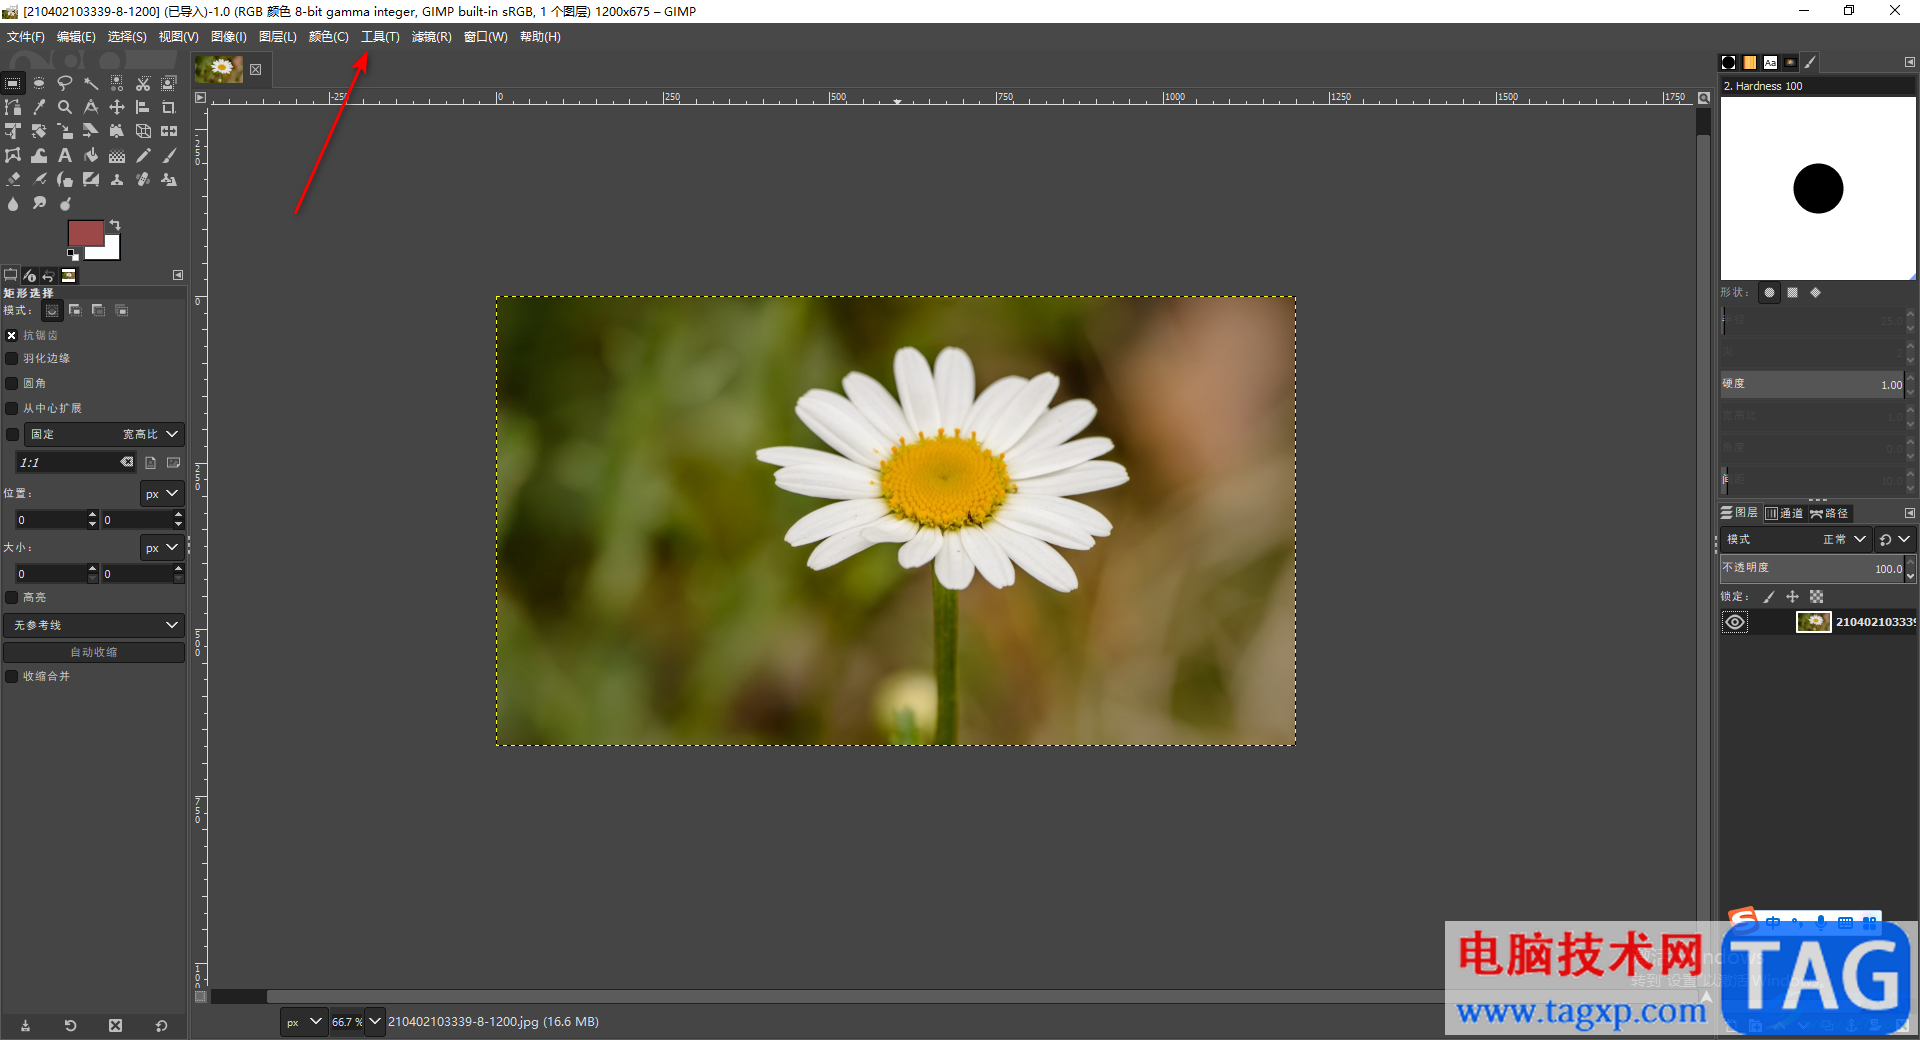The width and height of the screenshot is (1920, 1040).
Task: Choose the diamond brush shape button
Action: (1815, 293)
